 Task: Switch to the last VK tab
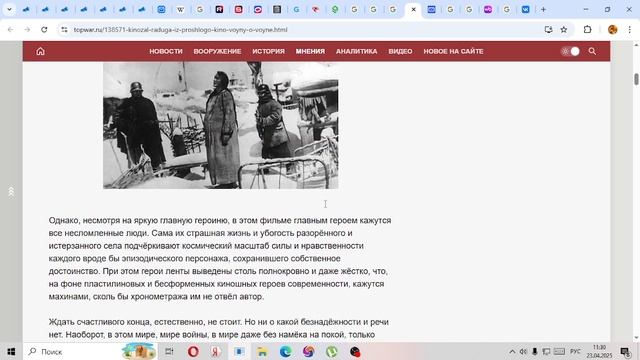tap(525, 9)
